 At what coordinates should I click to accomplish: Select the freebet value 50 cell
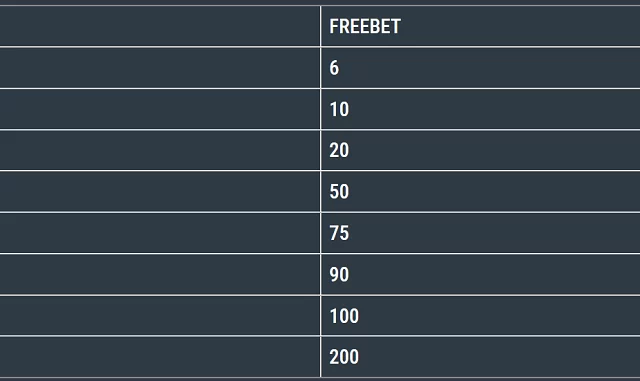(x=480, y=192)
